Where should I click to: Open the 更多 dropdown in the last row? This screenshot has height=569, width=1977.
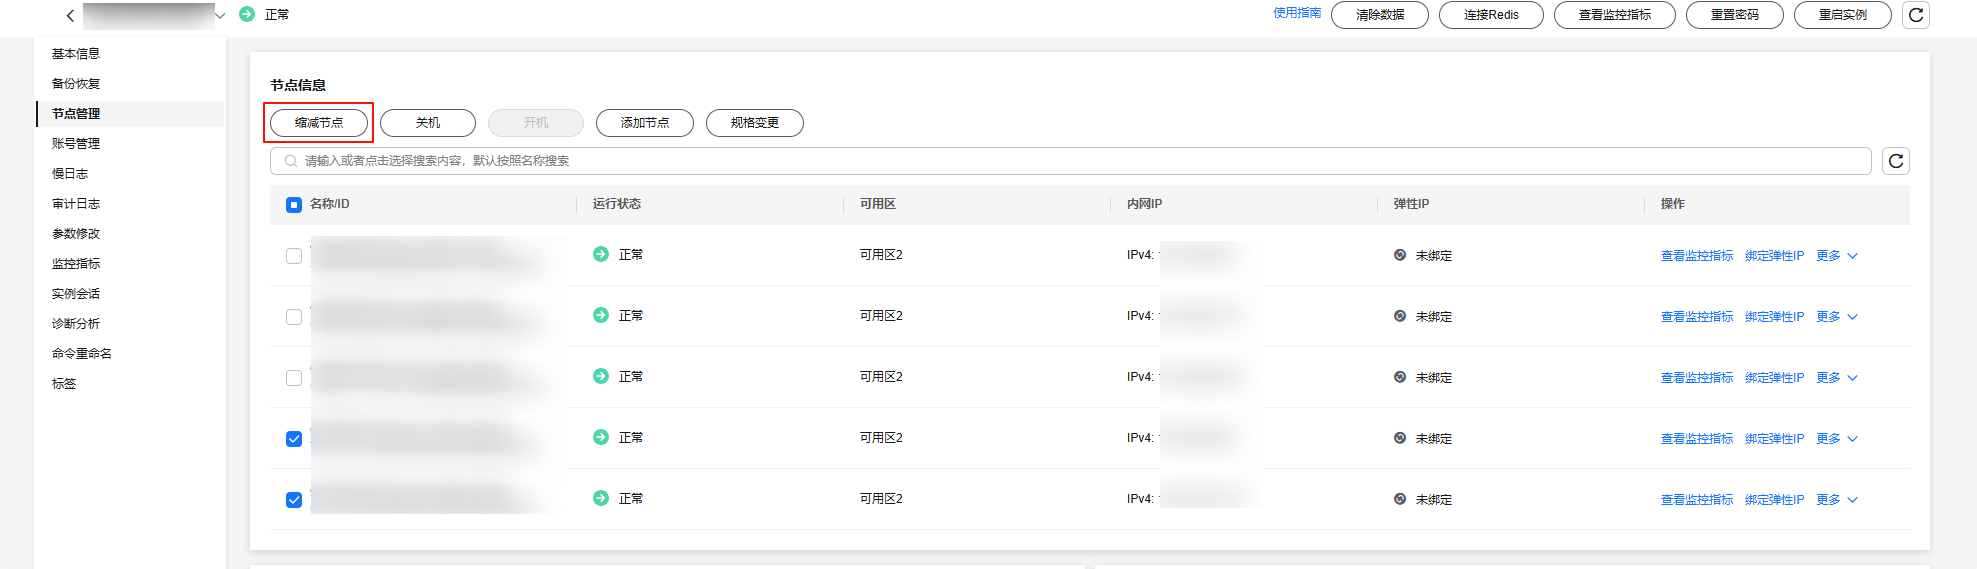click(1837, 500)
